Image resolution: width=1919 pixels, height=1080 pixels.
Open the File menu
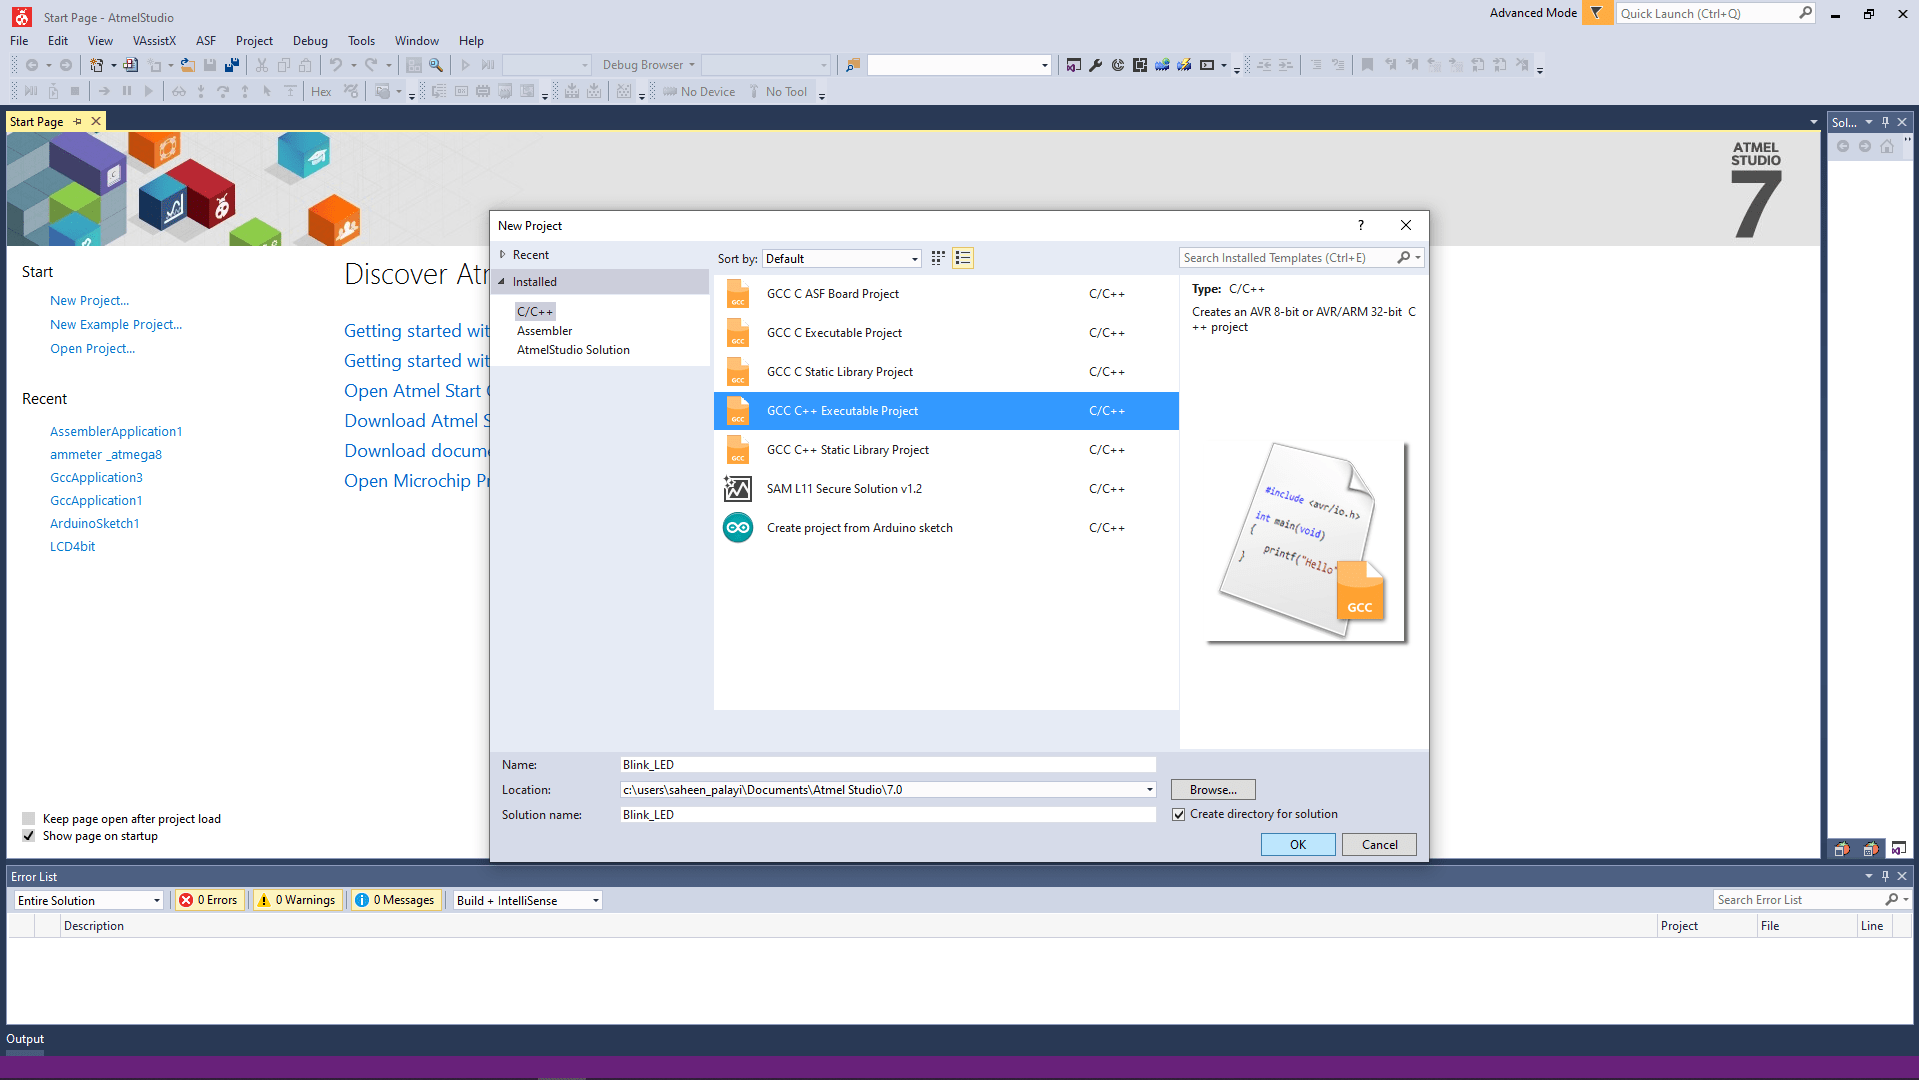[19, 41]
